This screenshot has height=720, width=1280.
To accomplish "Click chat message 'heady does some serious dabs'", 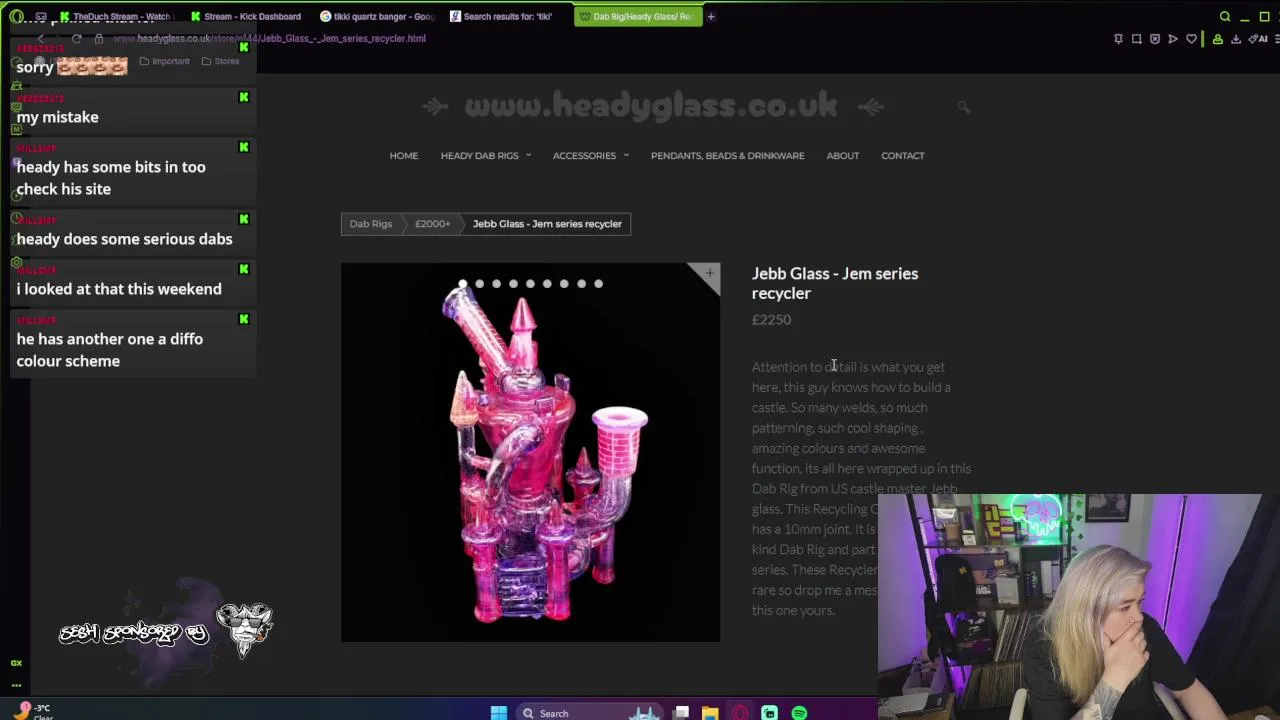I will pos(124,239).
